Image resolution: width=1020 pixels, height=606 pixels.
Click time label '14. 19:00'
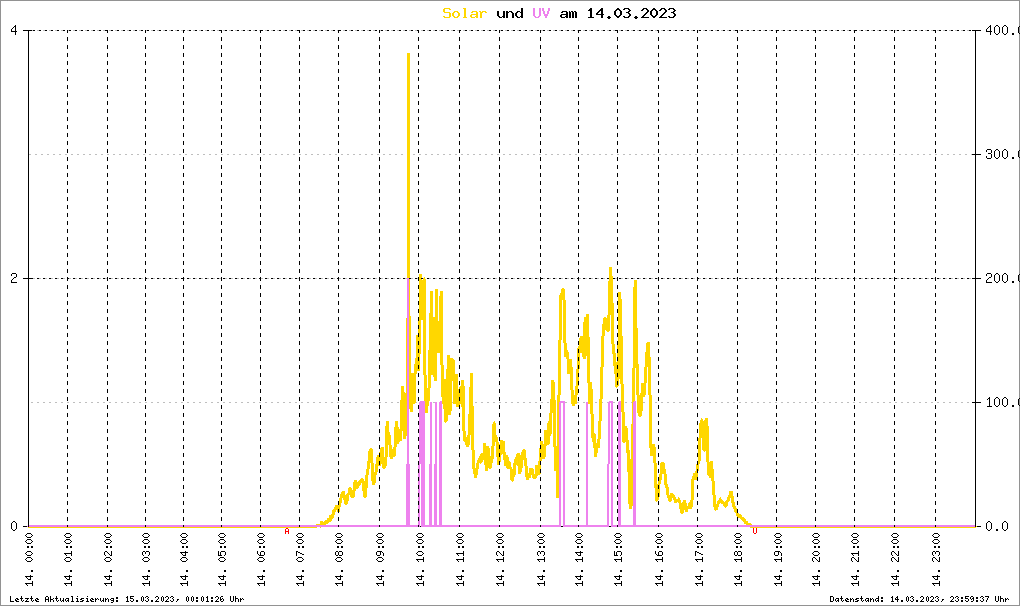coord(778,560)
